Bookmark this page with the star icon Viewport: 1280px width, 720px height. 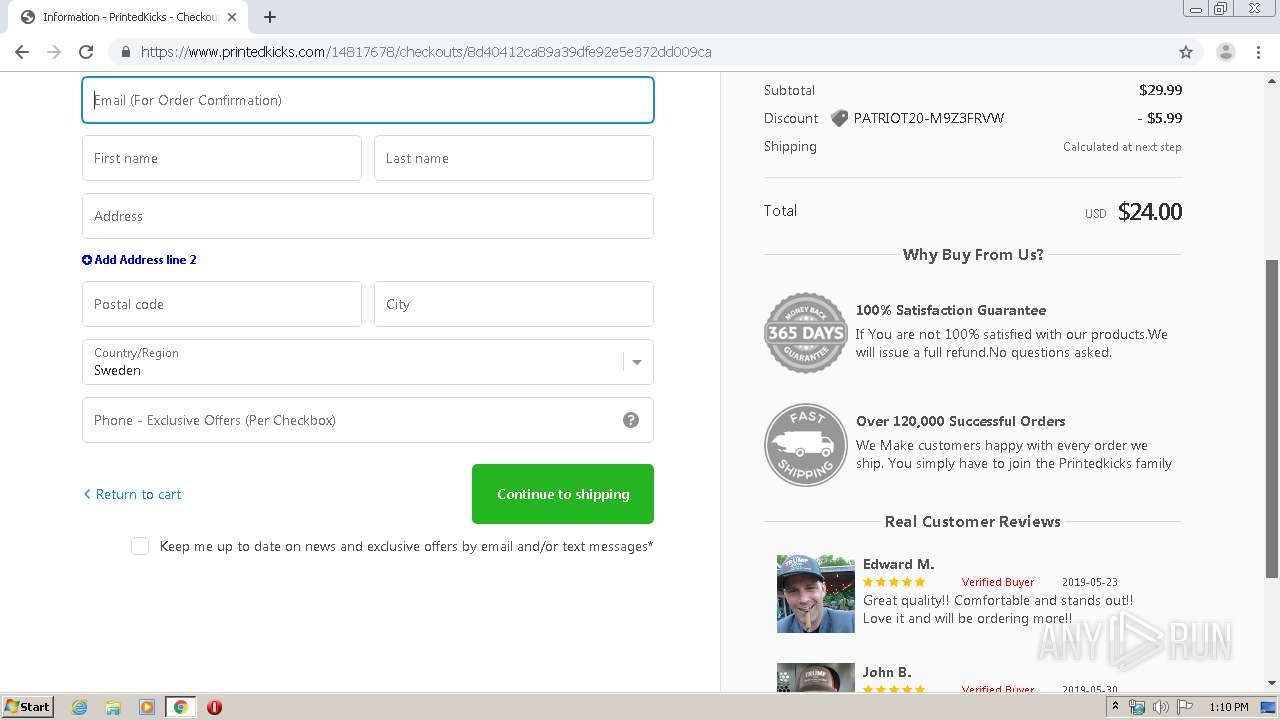coord(1186,52)
